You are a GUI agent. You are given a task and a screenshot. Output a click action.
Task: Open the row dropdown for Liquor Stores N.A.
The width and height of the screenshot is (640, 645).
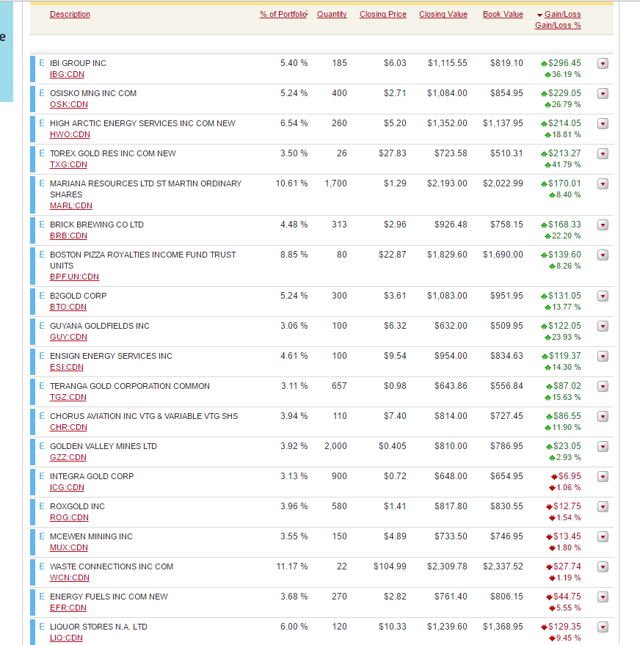tap(603, 627)
